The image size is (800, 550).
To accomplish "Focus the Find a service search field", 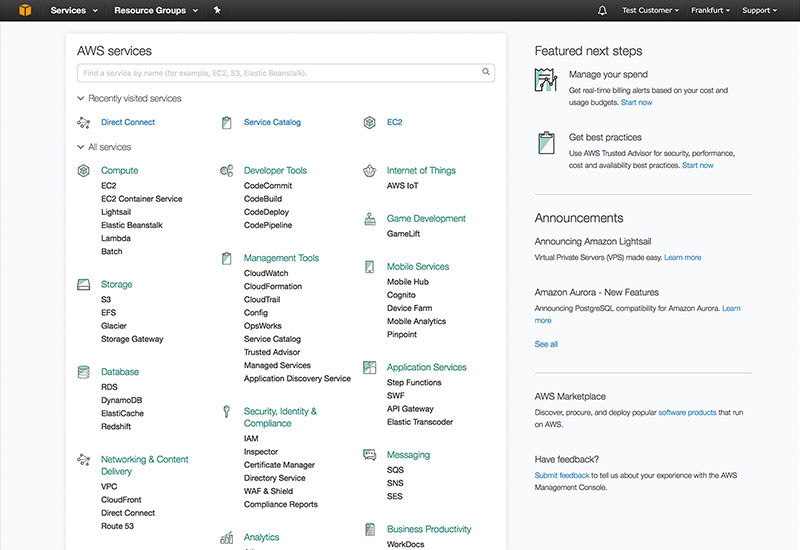I will (x=286, y=73).
